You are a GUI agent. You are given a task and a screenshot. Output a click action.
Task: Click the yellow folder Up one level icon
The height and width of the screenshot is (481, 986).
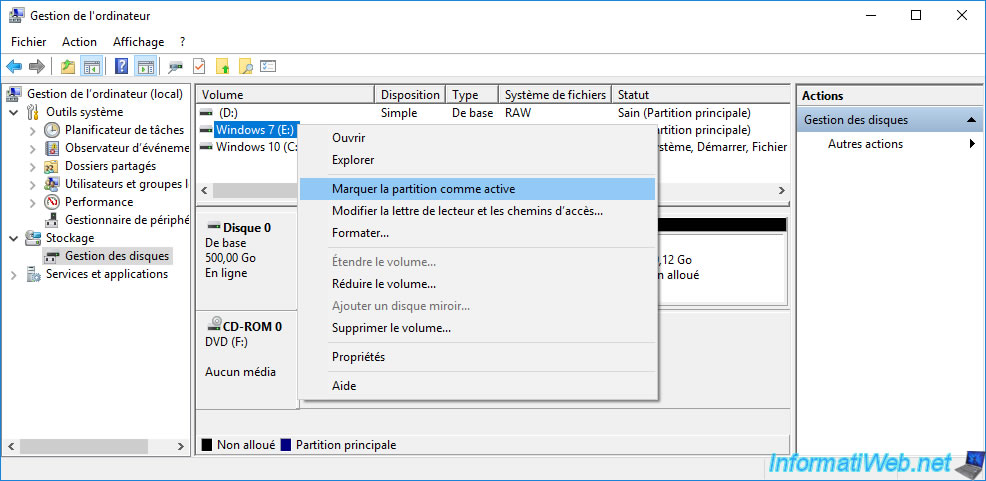coord(67,67)
